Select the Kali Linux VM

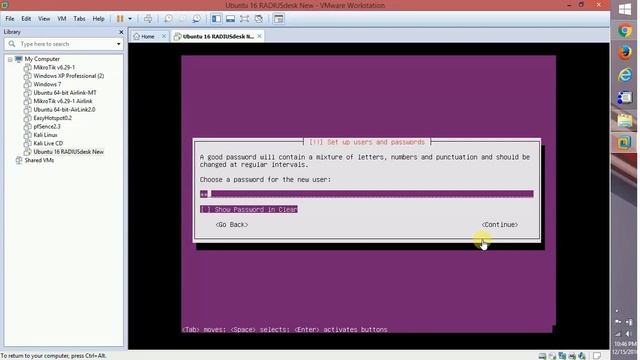tap(45, 135)
